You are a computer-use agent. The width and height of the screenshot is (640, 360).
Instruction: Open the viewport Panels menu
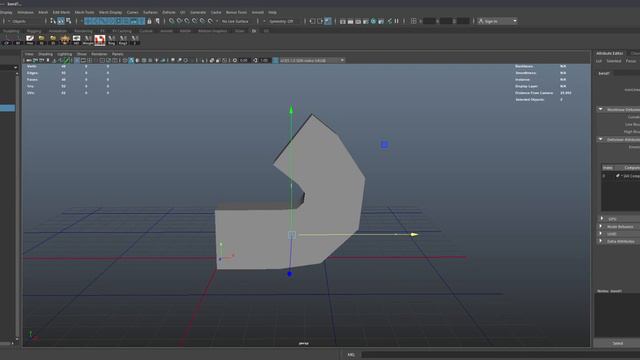(x=118, y=54)
